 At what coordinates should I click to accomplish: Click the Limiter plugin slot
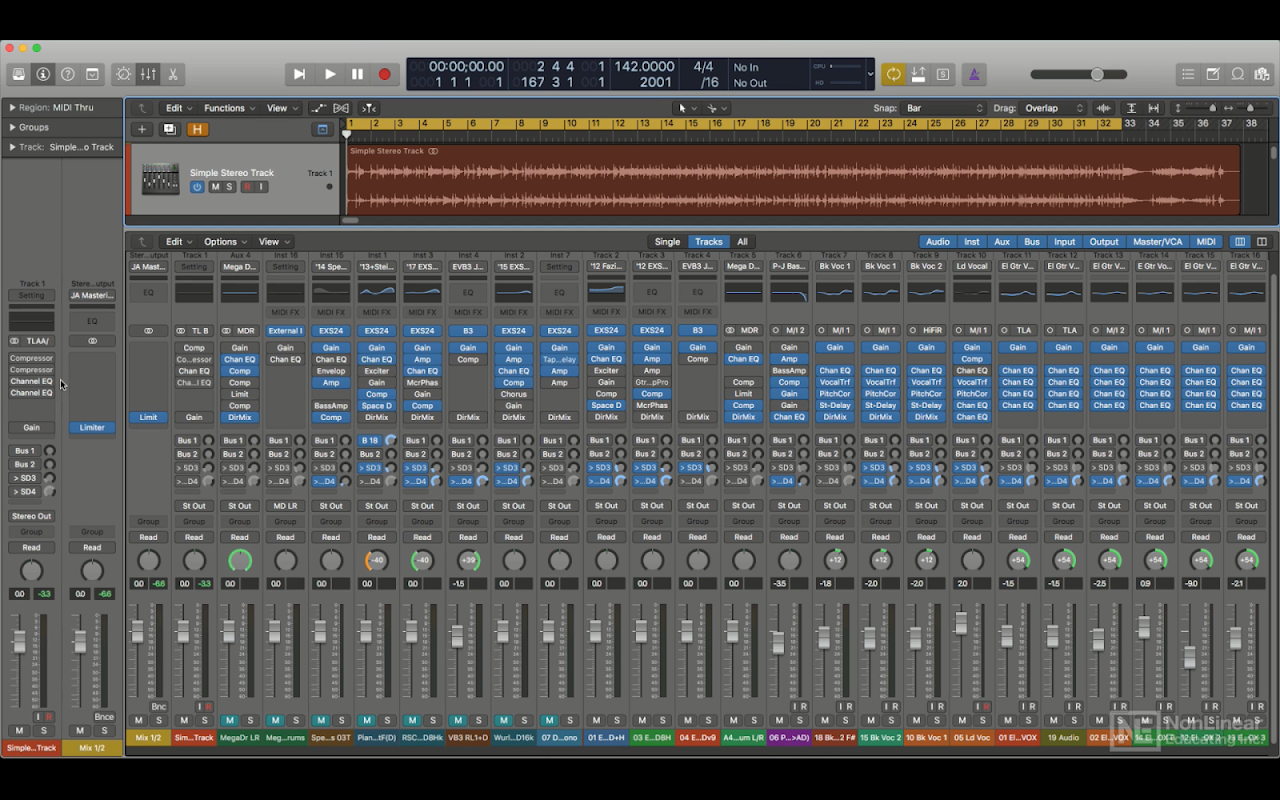coord(92,428)
